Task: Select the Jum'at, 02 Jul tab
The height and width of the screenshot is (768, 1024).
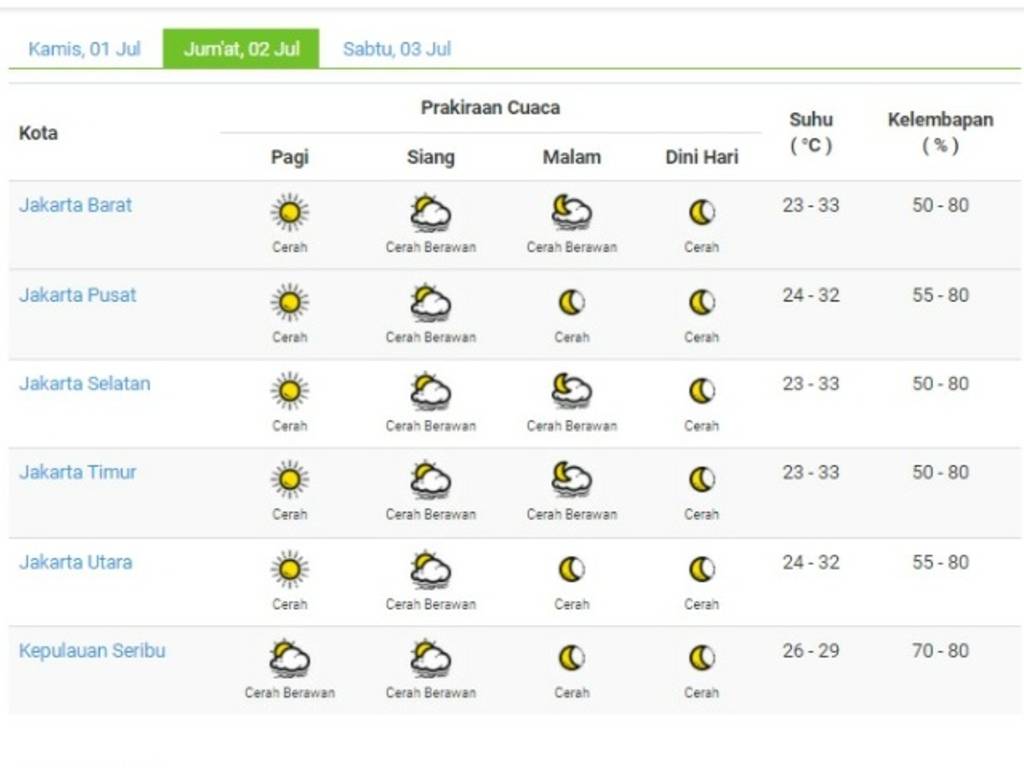Action: tap(241, 48)
